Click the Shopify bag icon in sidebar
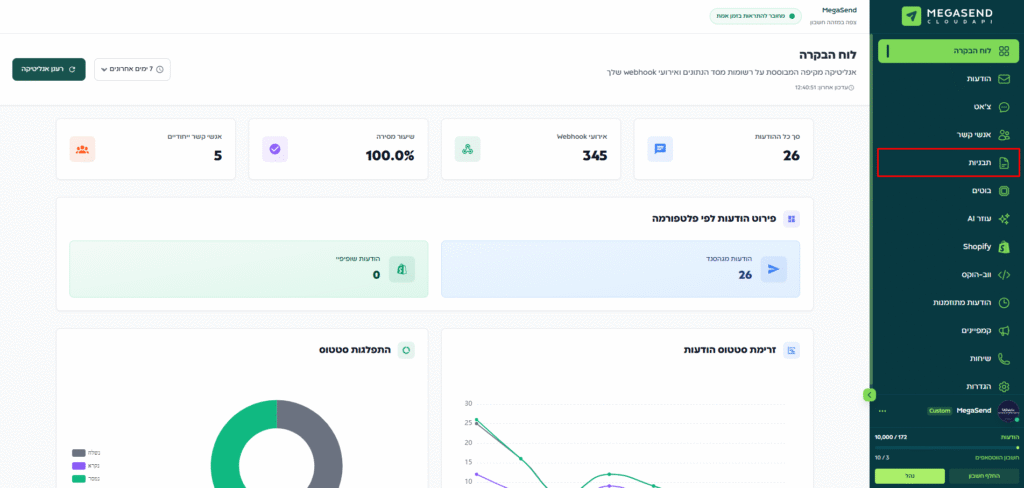 tap(1004, 246)
